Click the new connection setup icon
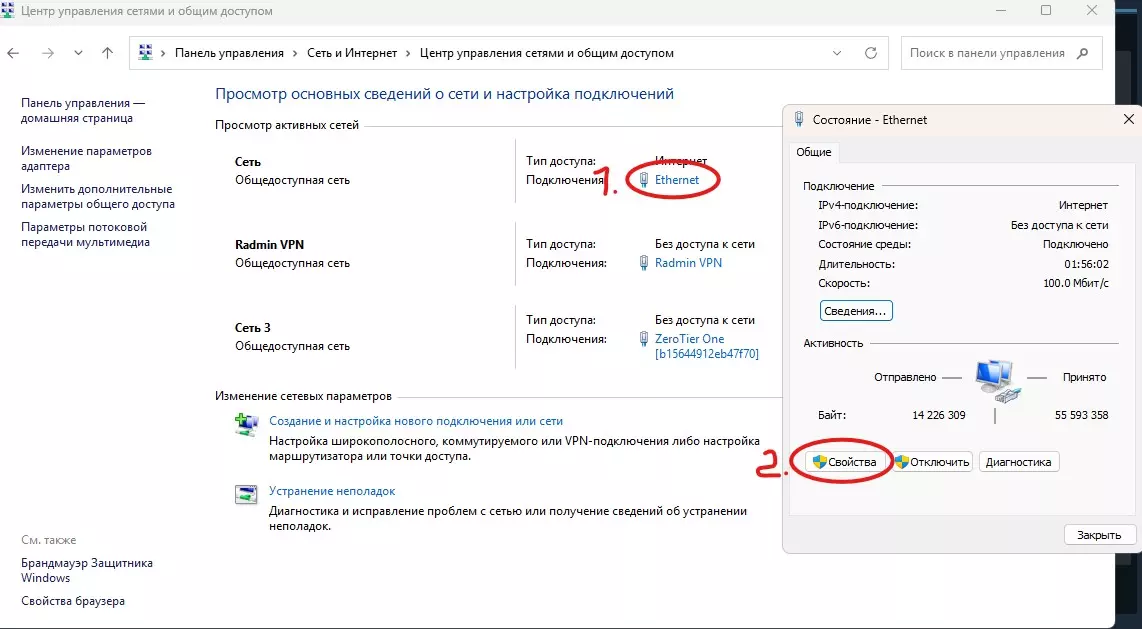Screen dimensions: 1142x629 coord(246,424)
